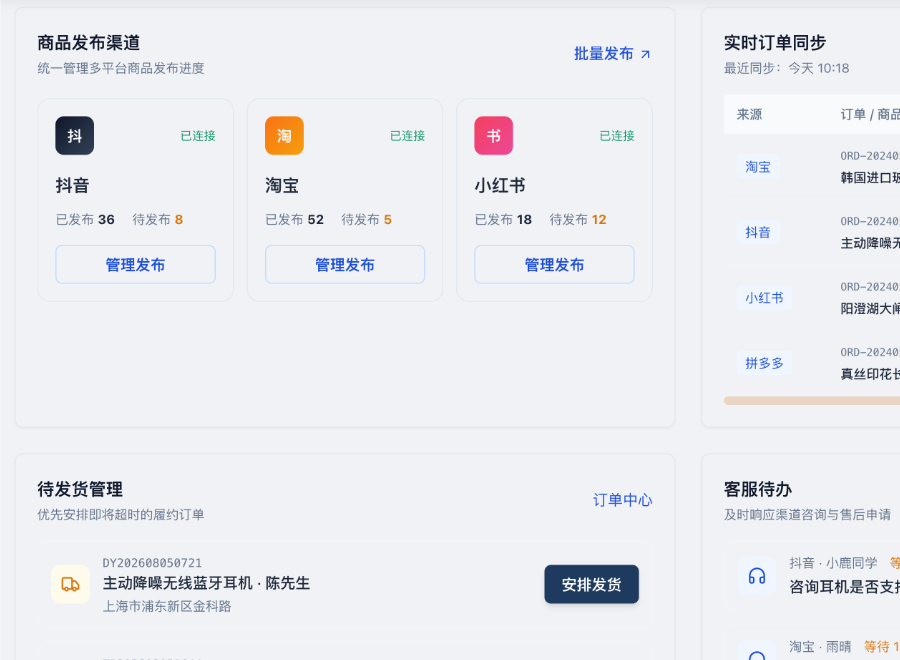
Task: Click the 小红书 source tag in the order sync table
Action: point(764,298)
